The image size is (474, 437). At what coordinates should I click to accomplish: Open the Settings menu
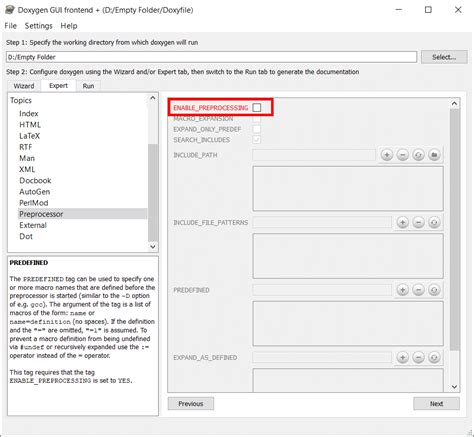click(39, 26)
